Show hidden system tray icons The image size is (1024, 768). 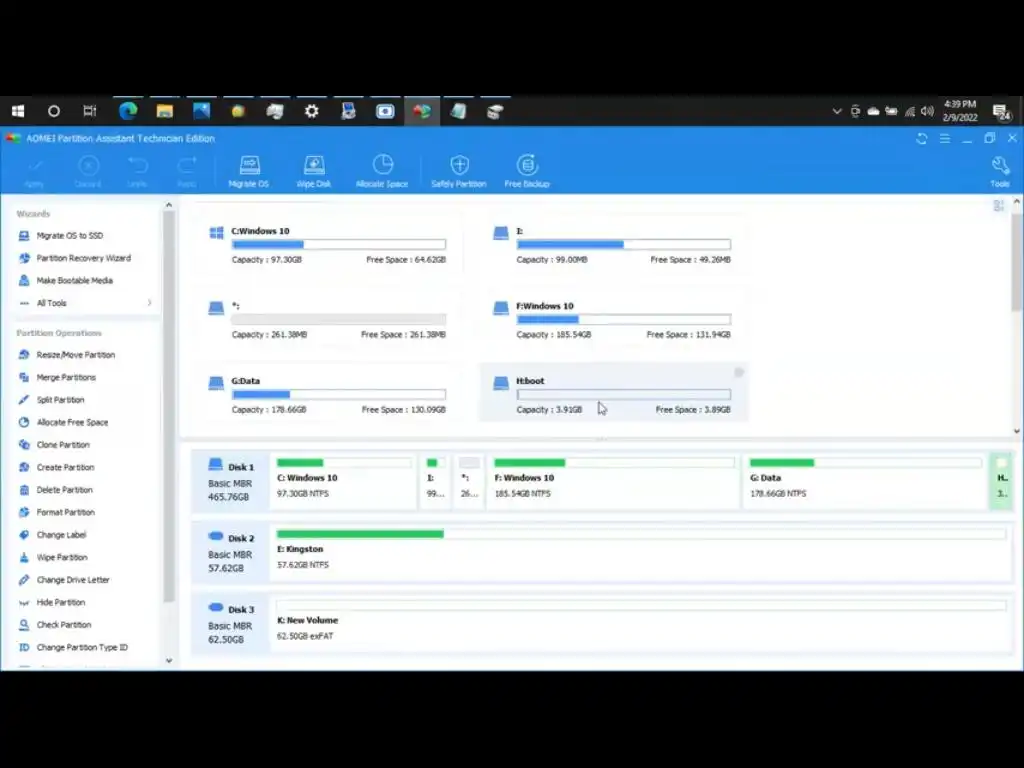(x=837, y=112)
